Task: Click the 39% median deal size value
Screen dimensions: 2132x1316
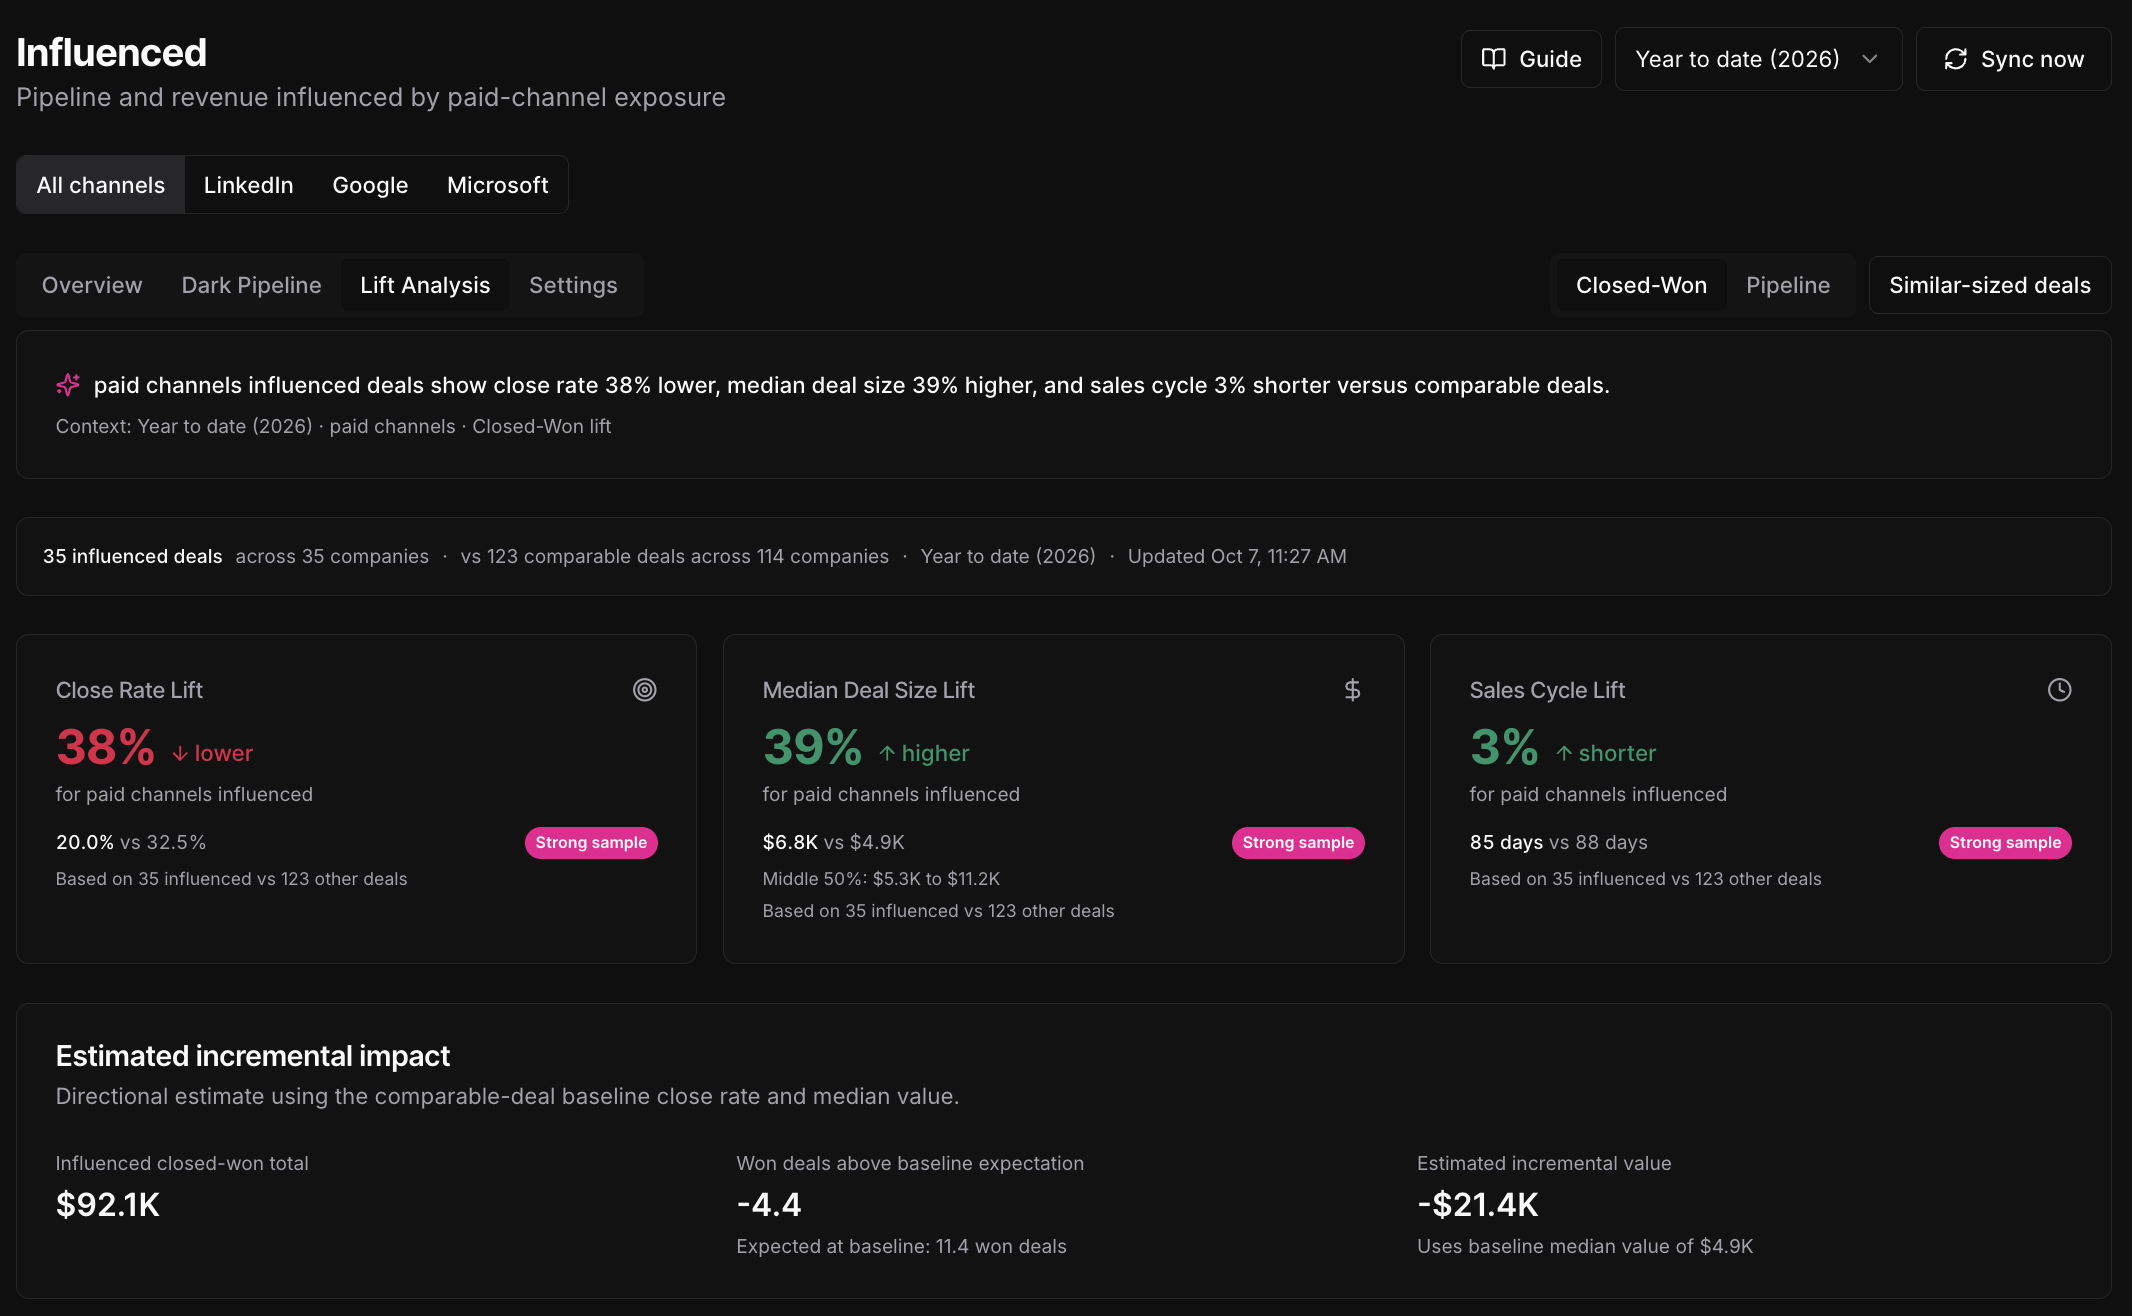Action: pos(812,748)
